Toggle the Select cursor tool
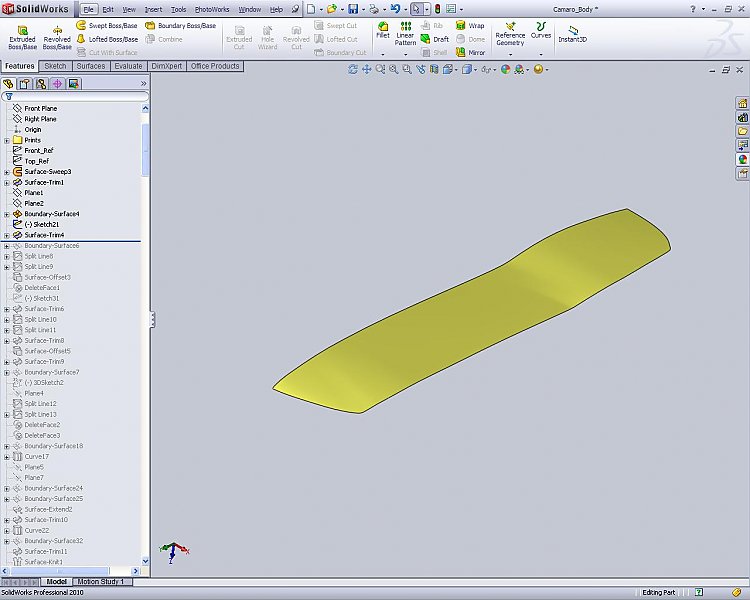The image size is (750, 600). (x=416, y=9)
